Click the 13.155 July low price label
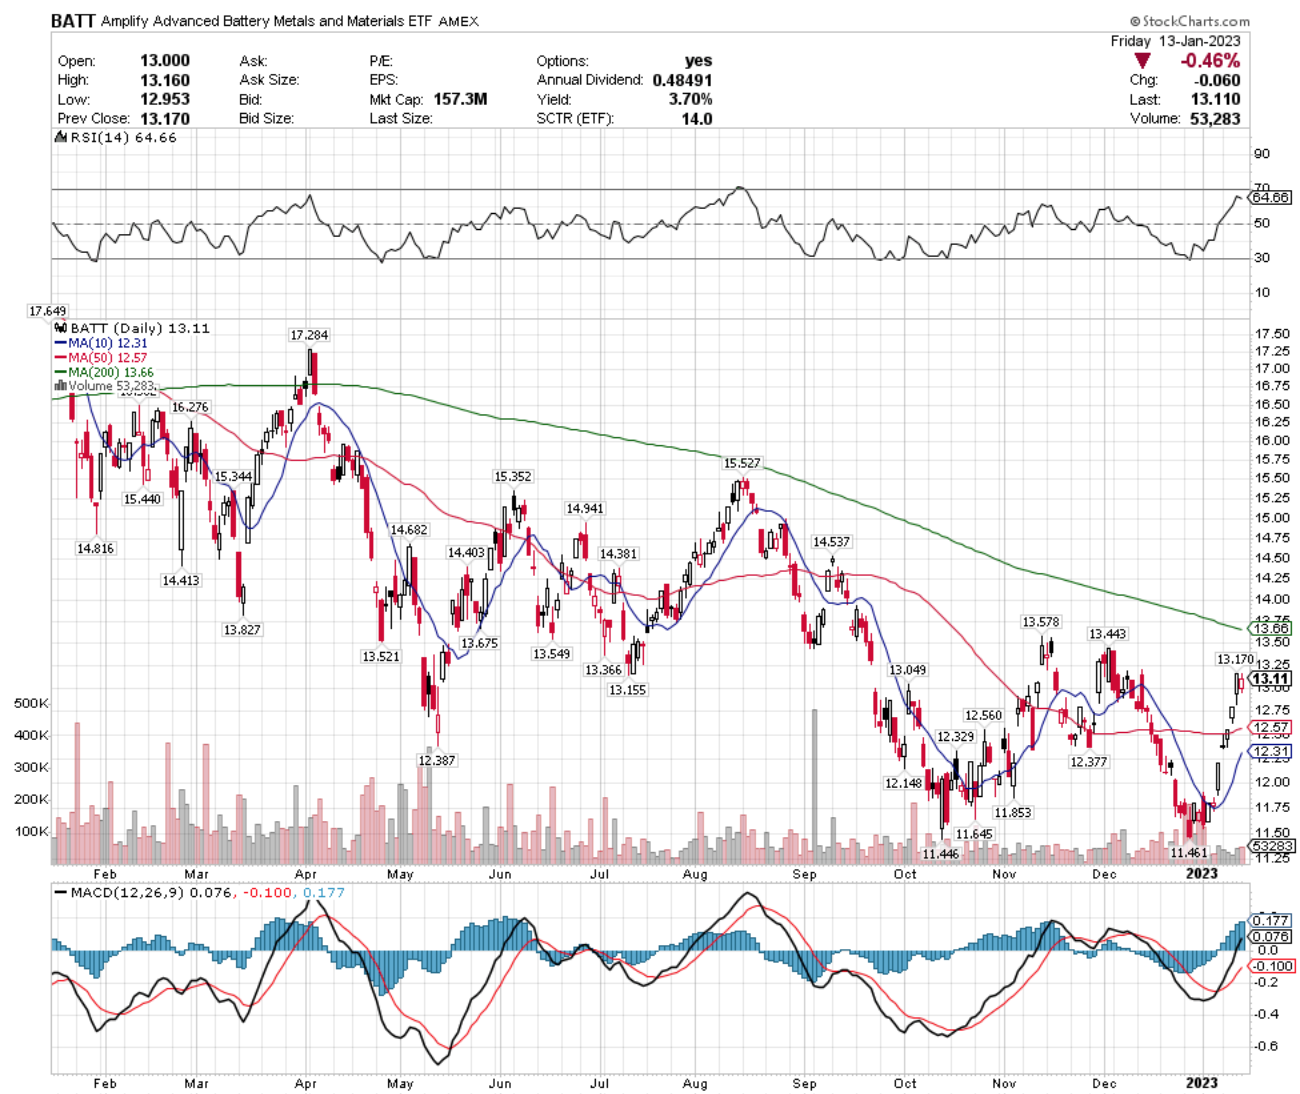 point(628,690)
